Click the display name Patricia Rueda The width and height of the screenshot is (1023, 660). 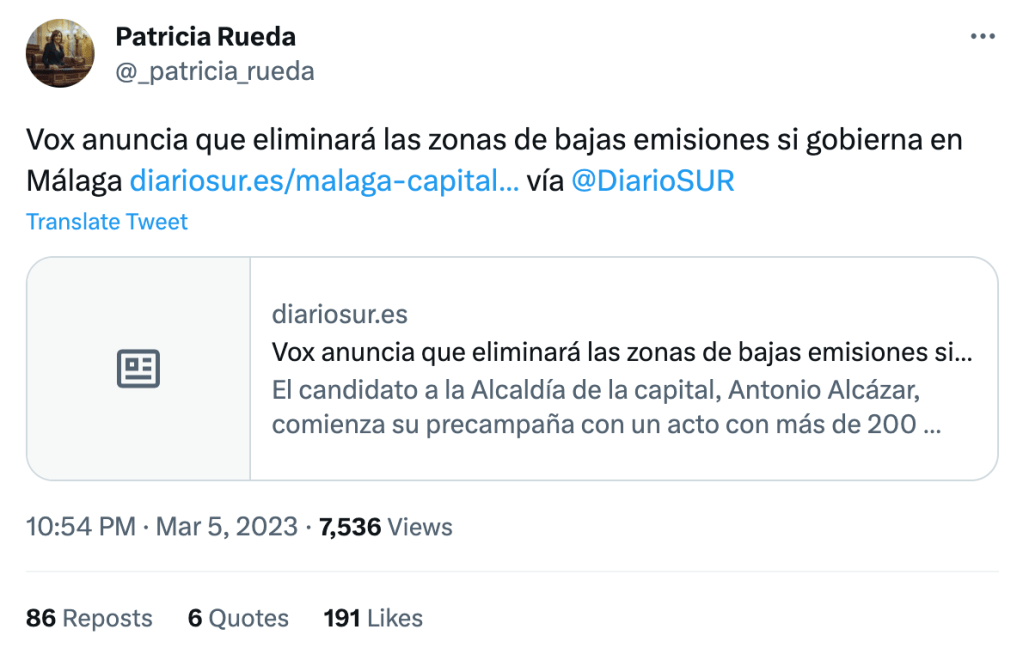206,37
